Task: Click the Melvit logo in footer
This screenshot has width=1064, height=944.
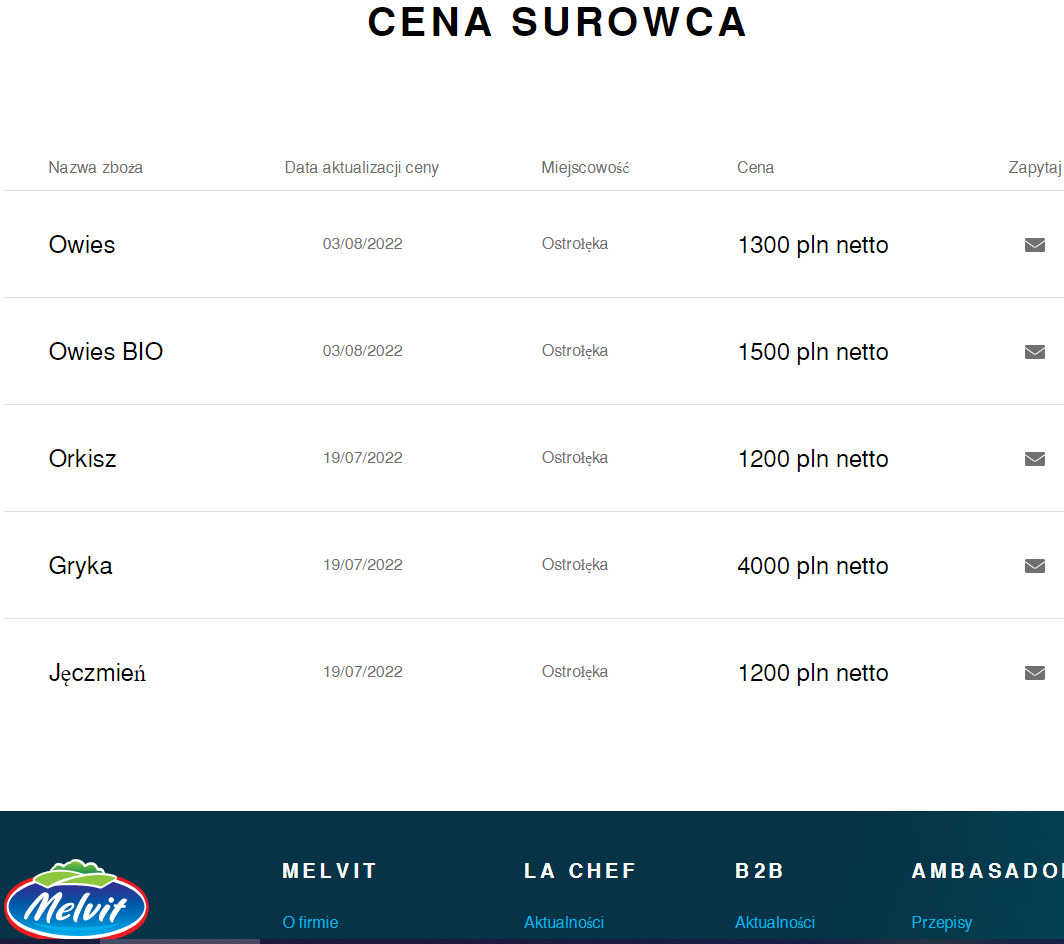Action: click(76, 898)
